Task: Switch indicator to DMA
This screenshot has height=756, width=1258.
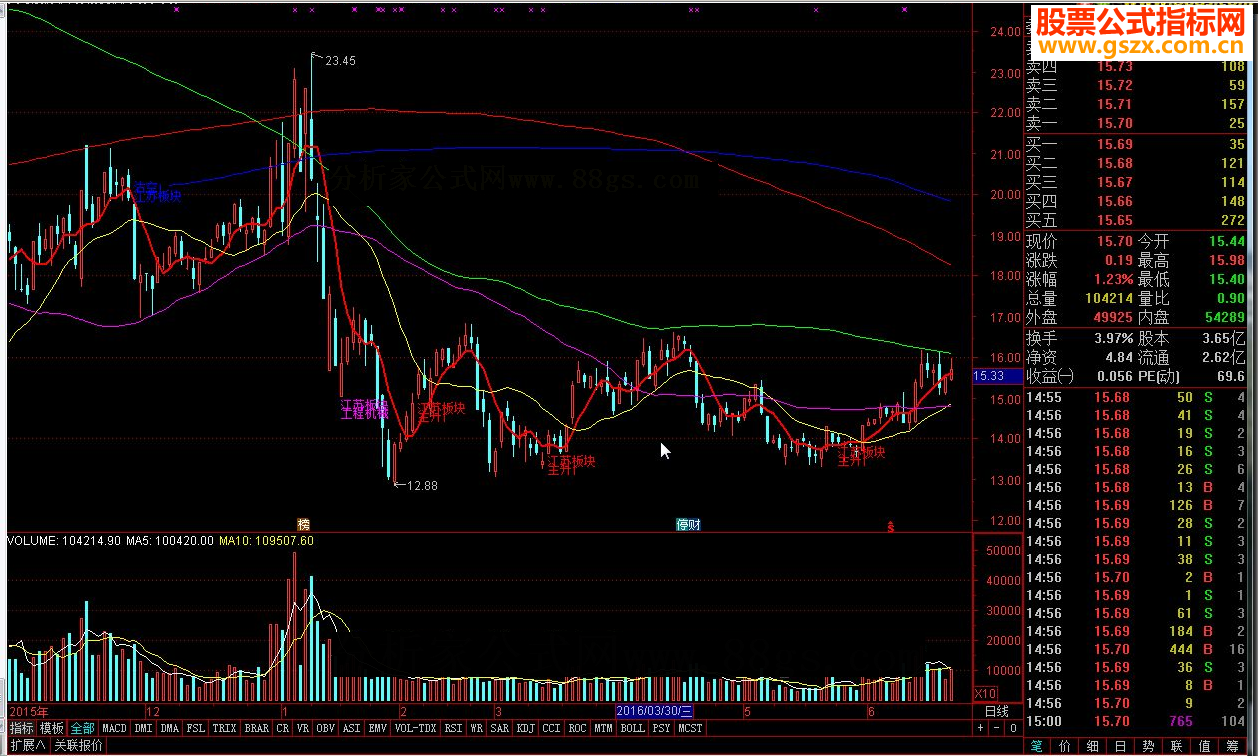Action: (x=169, y=728)
